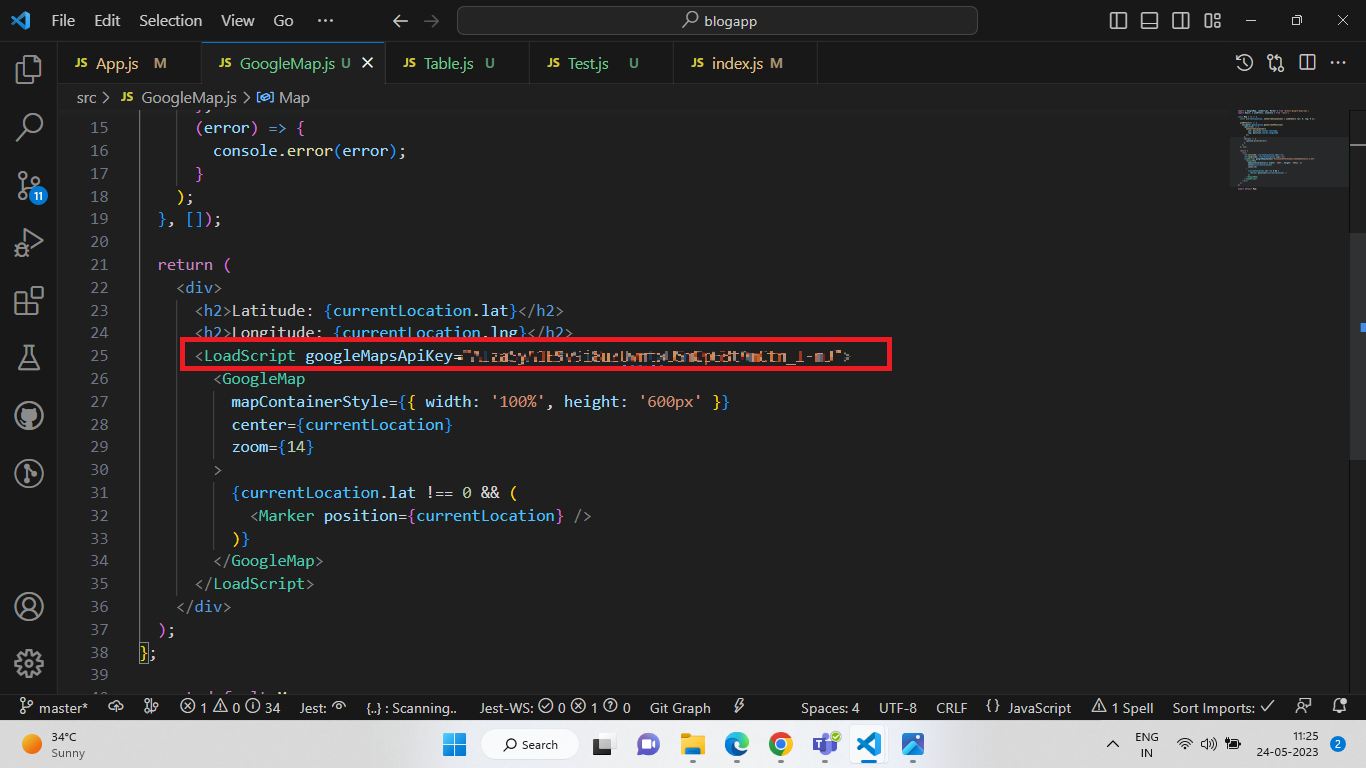Viewport: 1366px width, 768px height.
Task: Open the Run and Debug view
Action: click(x=29, y=243)
